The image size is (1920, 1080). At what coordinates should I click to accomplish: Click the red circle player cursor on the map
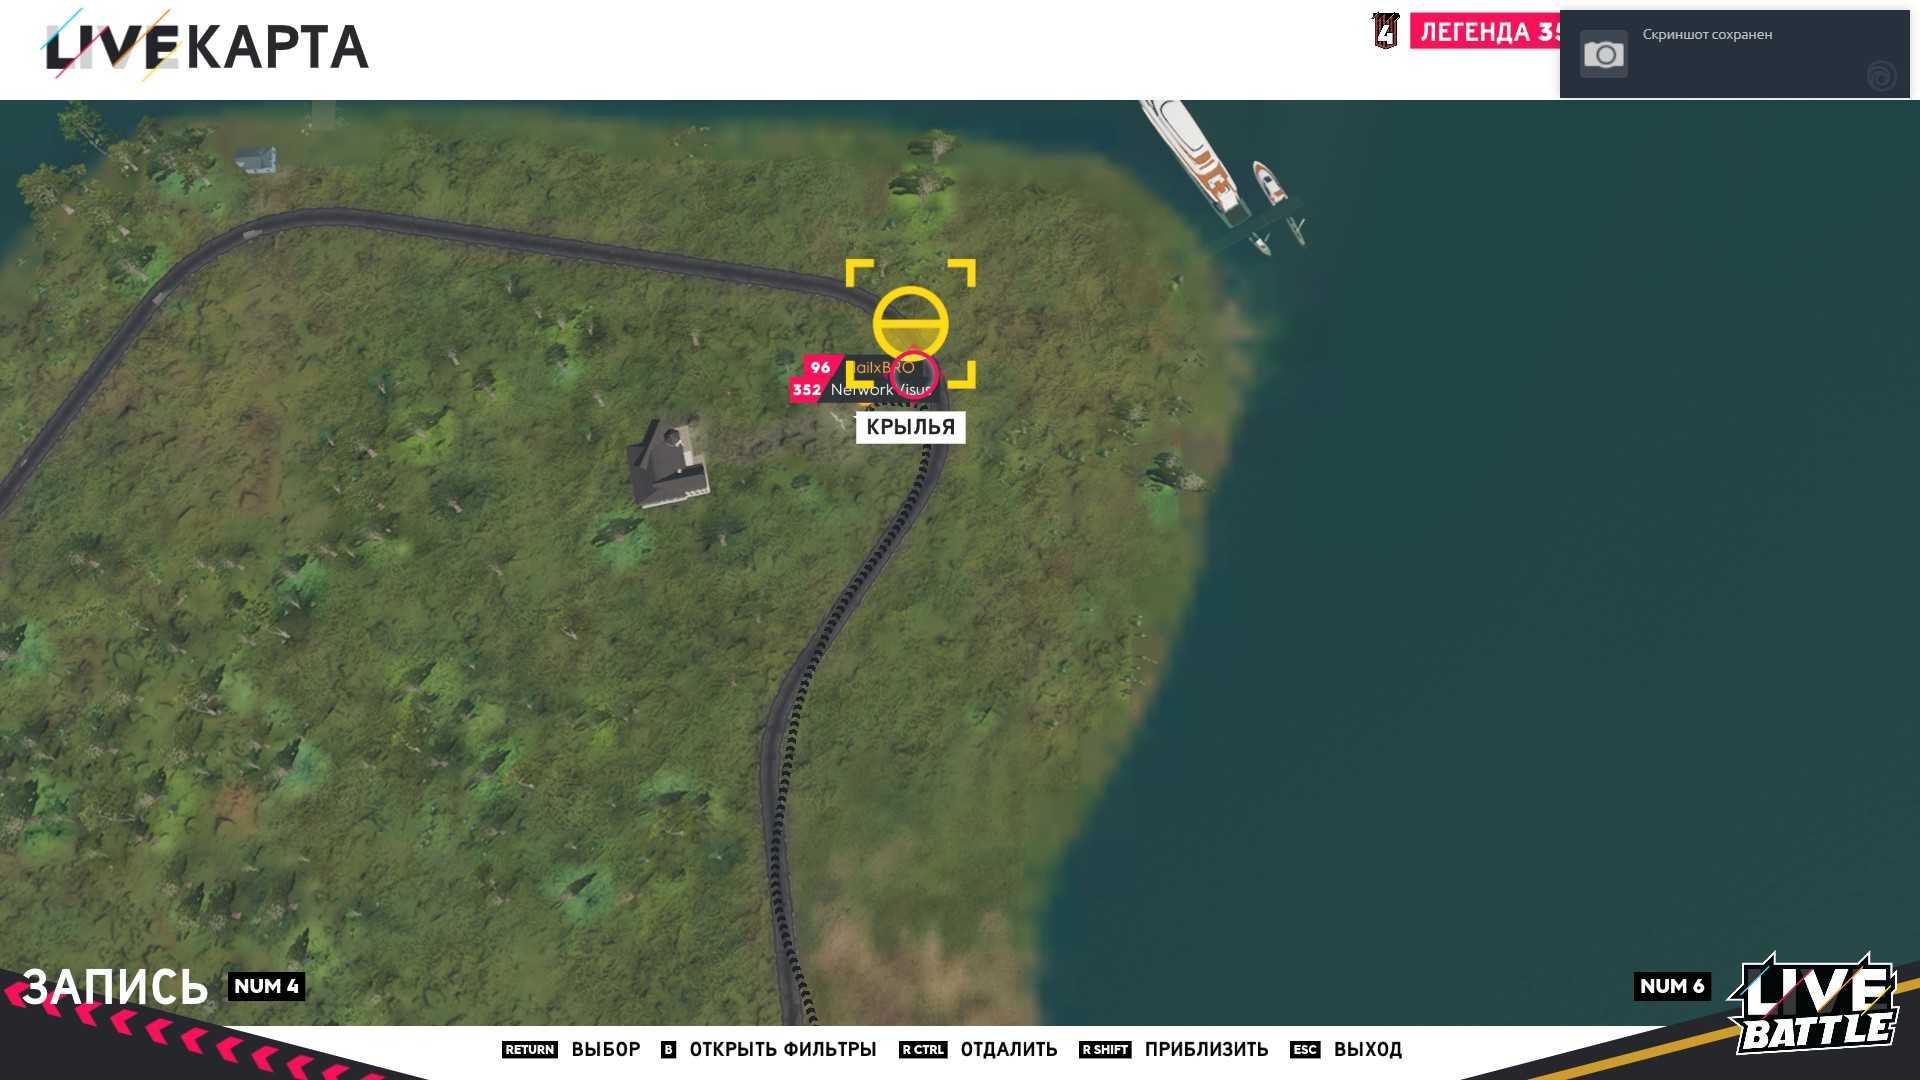click(914, 373)
